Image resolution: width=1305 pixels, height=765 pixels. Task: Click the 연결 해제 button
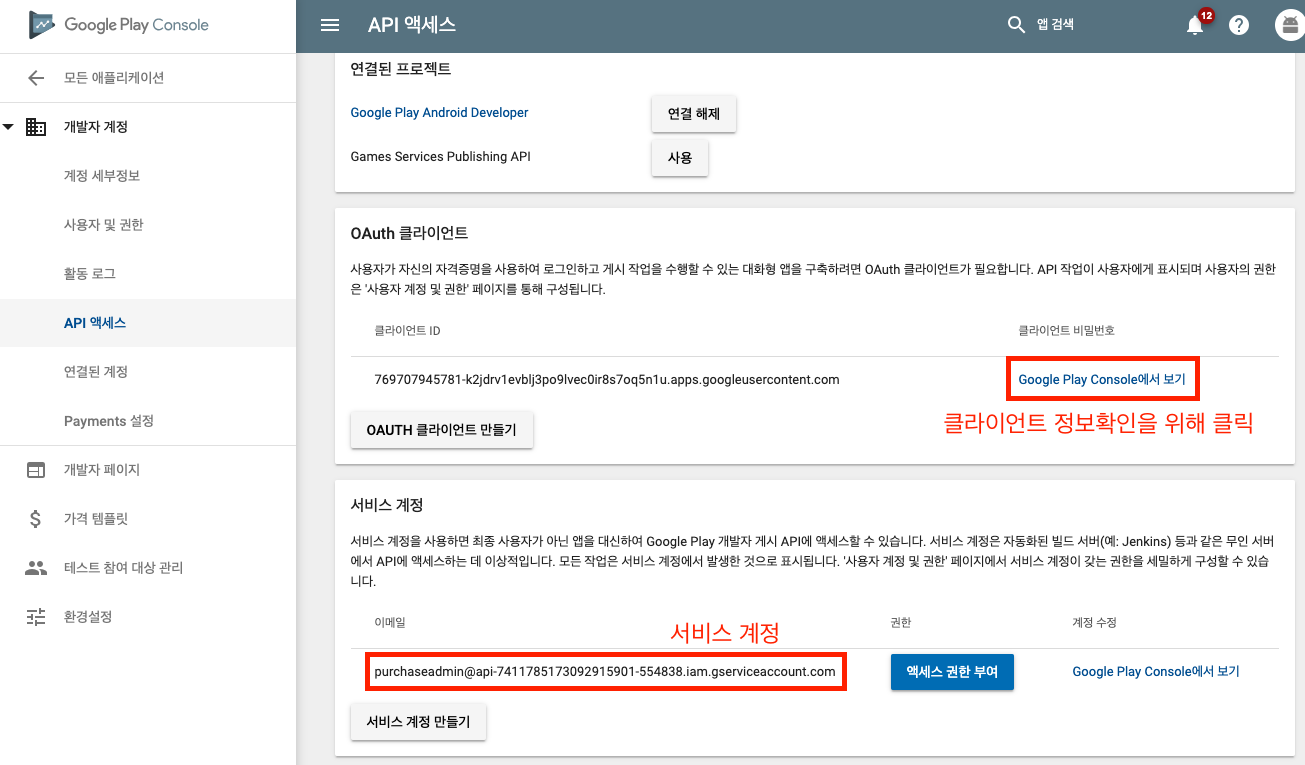pyautogui.click(x=694, y=114)
